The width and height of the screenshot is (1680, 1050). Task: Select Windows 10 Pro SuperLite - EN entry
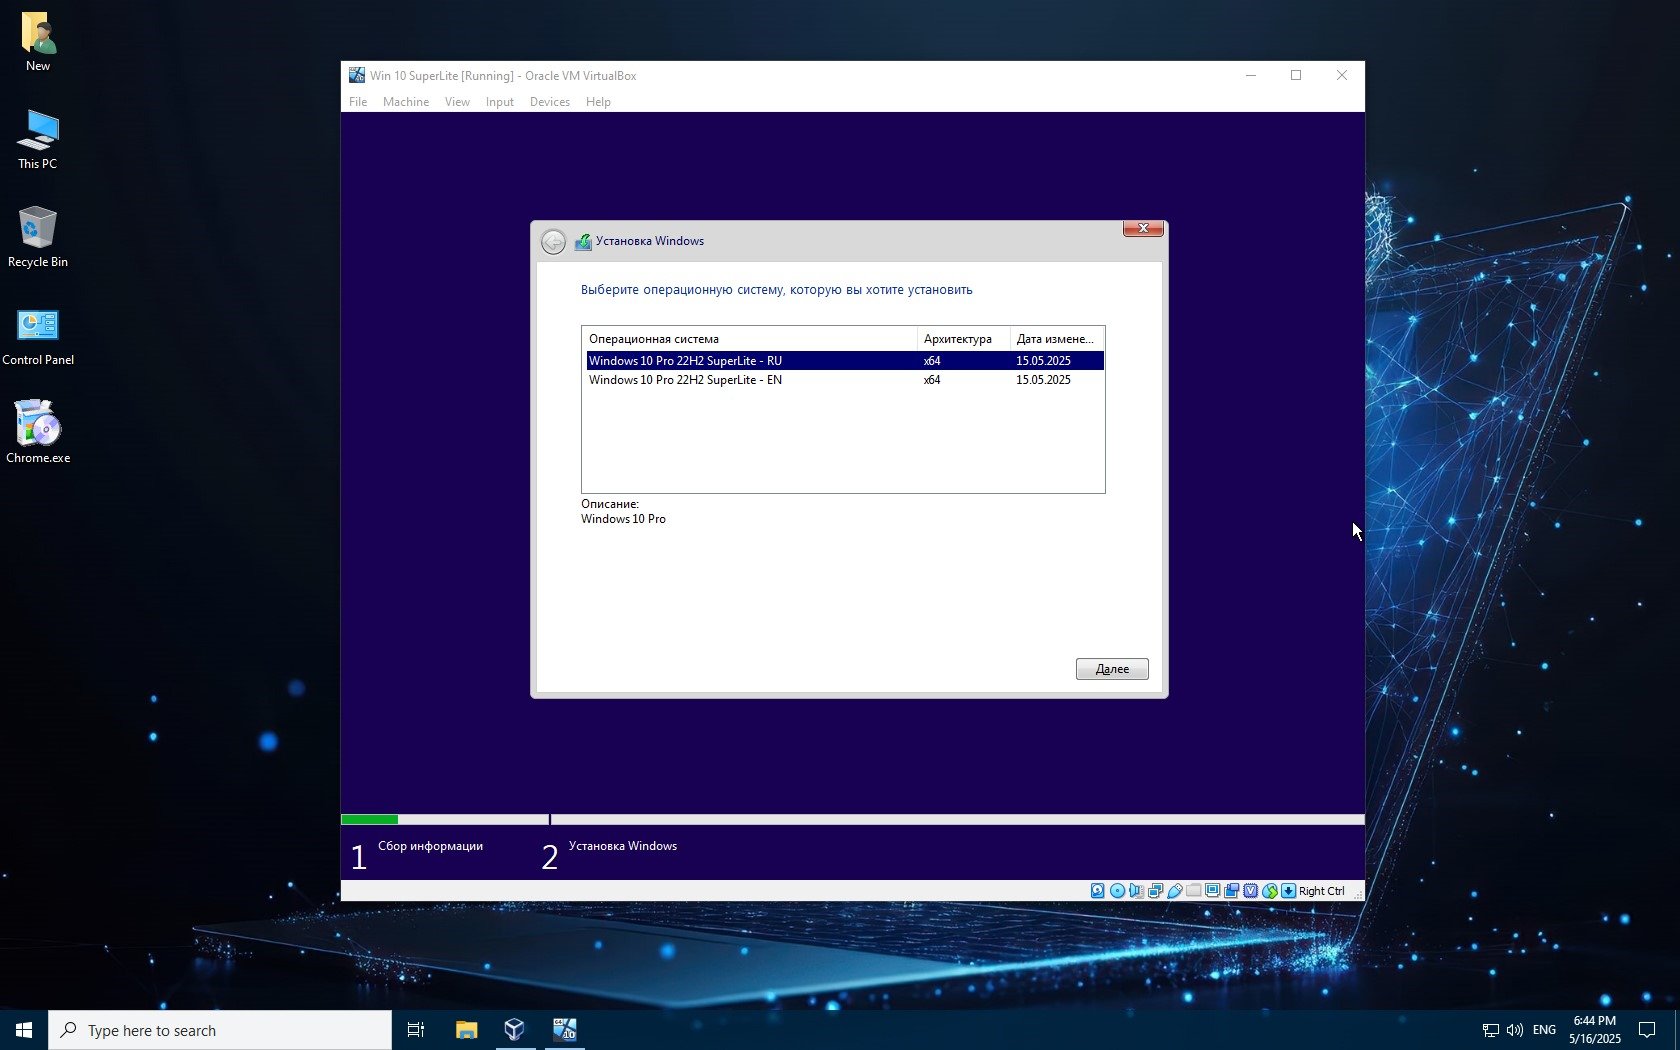(685, 380)
